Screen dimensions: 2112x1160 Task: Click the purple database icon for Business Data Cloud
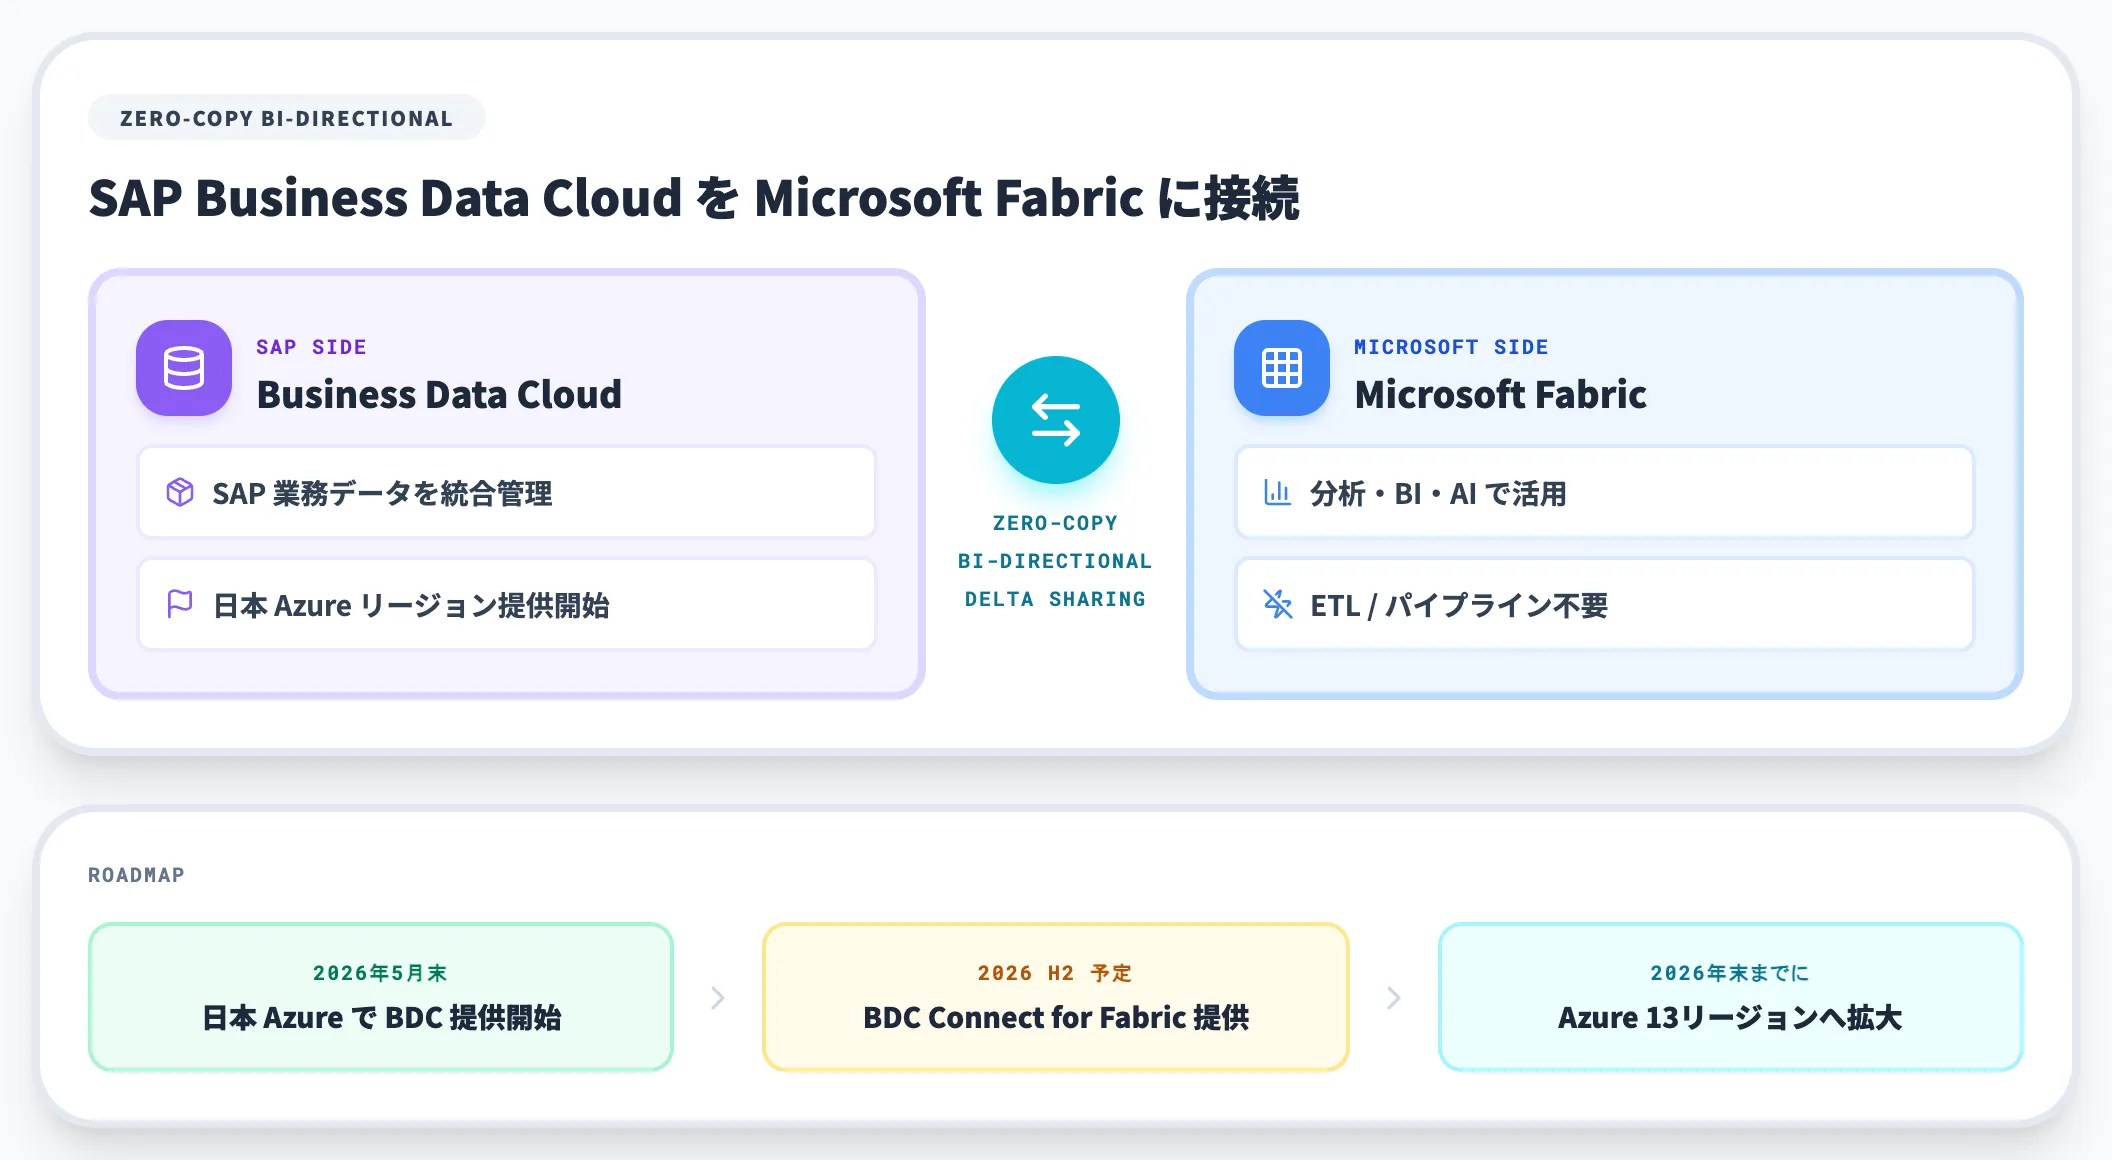(x=184, y=368)
